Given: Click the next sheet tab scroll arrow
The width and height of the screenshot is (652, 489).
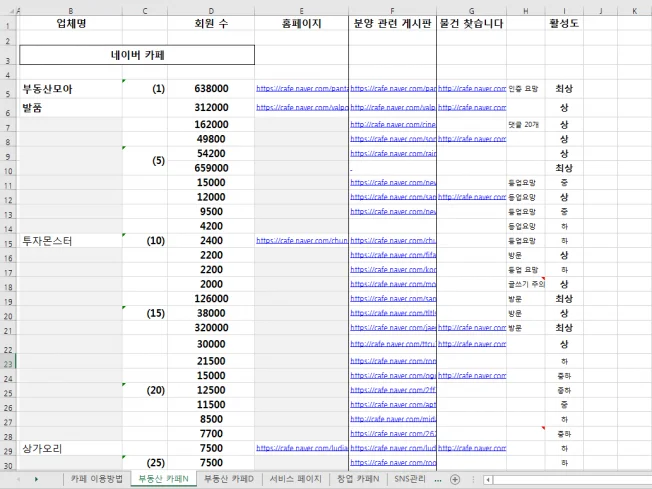Looking at the screenshot, I should coord(36,480).
